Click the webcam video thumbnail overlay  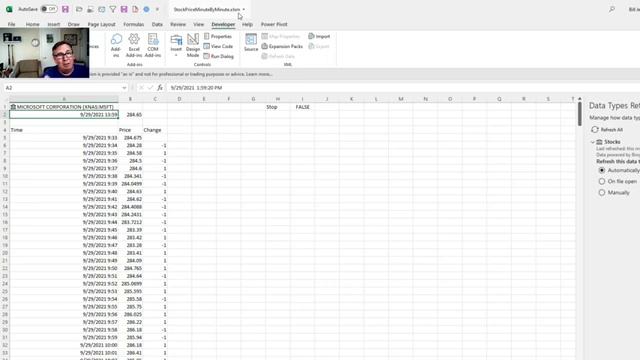[44, 53]
